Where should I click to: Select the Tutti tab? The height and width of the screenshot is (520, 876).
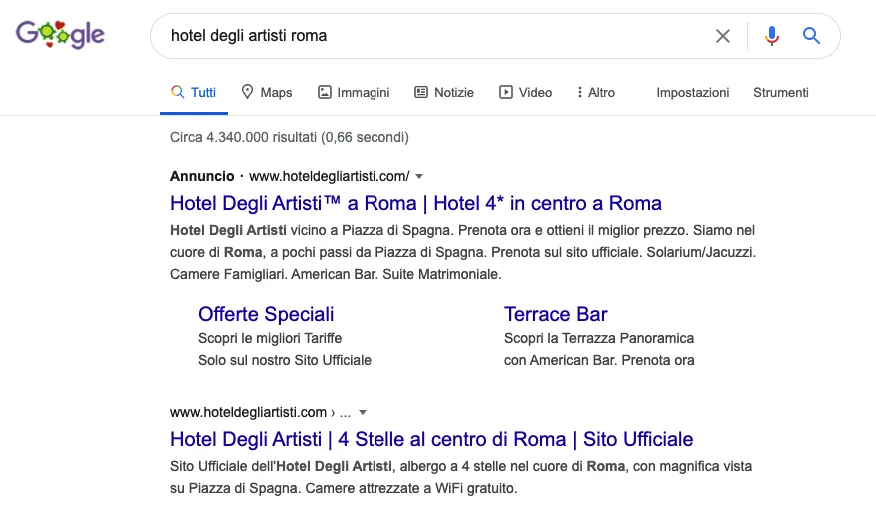tap(194, 92)
